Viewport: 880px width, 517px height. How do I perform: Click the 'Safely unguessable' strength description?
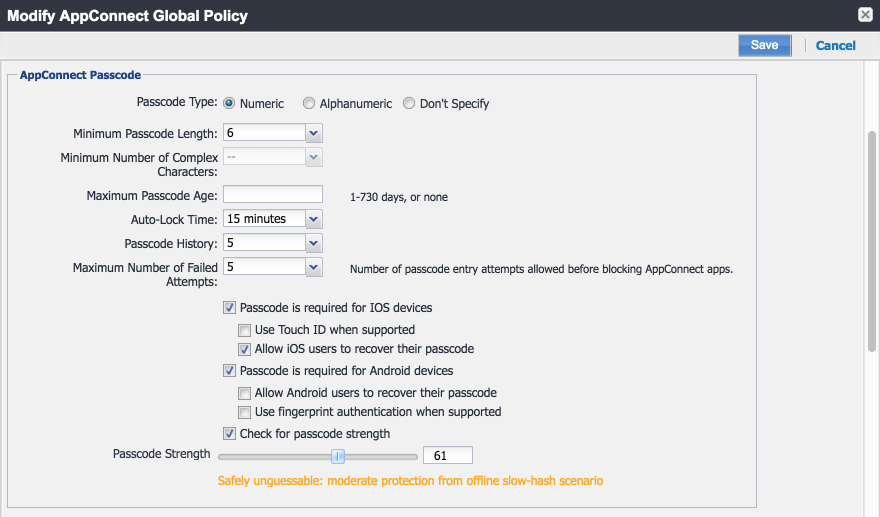pyautogui.click(x=410, y=481)
